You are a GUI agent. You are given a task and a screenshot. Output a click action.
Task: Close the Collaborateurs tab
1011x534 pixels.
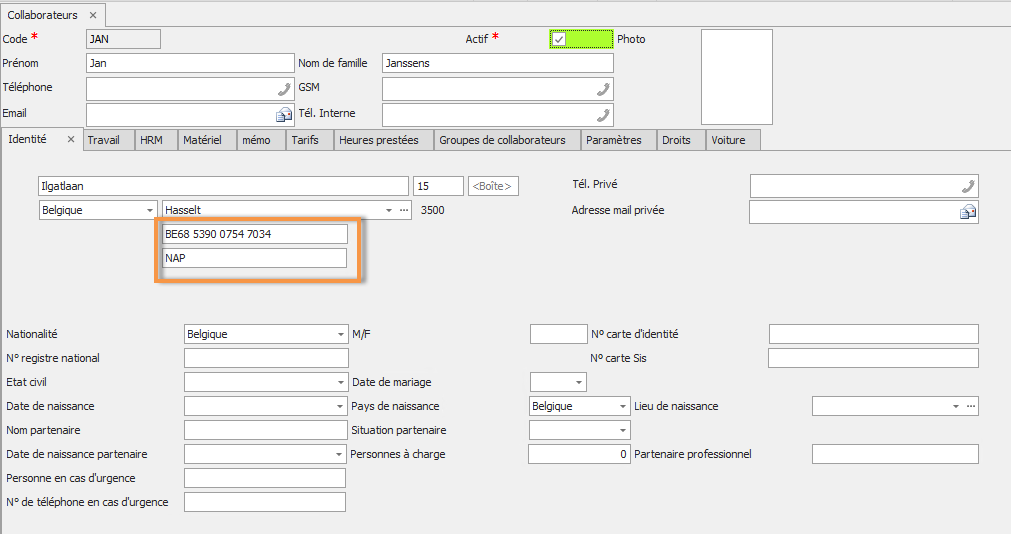[93, 15]
